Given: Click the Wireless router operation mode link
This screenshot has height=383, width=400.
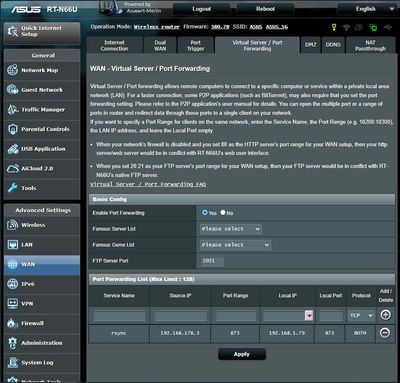Looking at the screenshot, I should tap(157, 27).
